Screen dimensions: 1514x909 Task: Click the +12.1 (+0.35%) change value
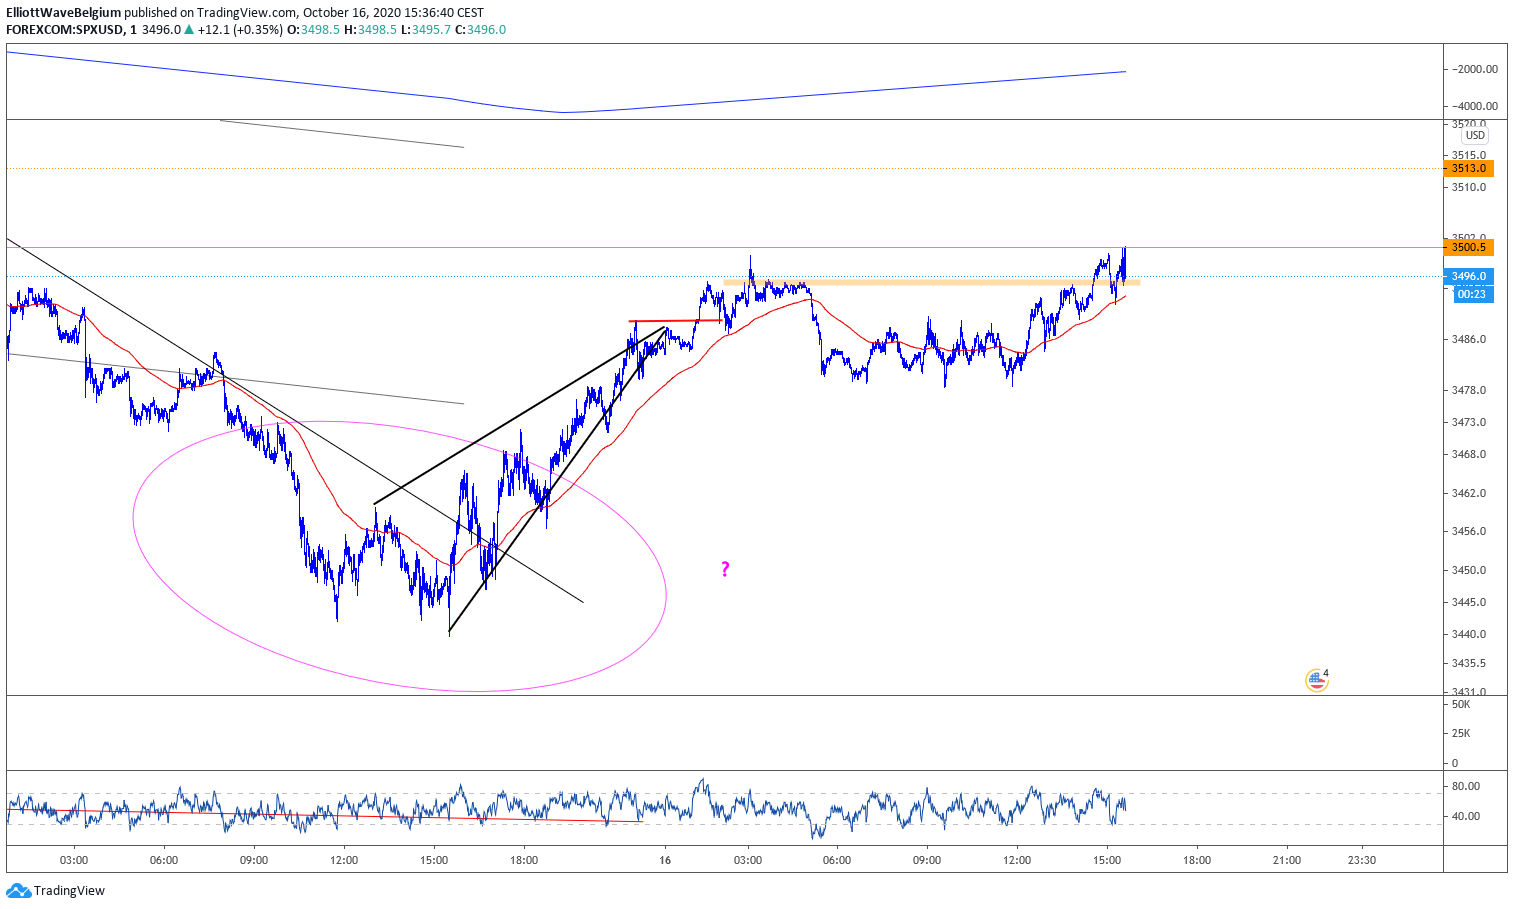[x=240, y=30]
